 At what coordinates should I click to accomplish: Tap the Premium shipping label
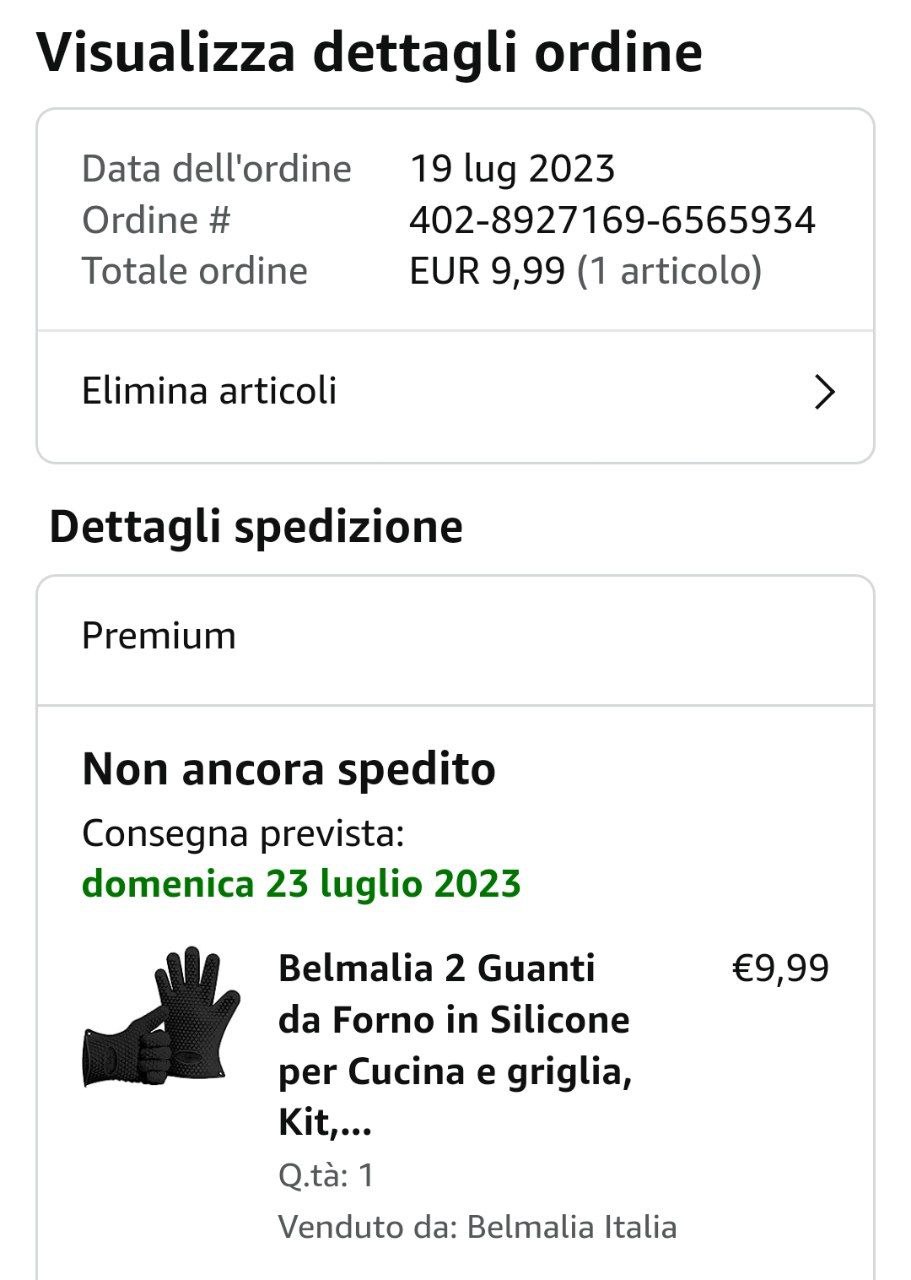(x=159, y=636)
